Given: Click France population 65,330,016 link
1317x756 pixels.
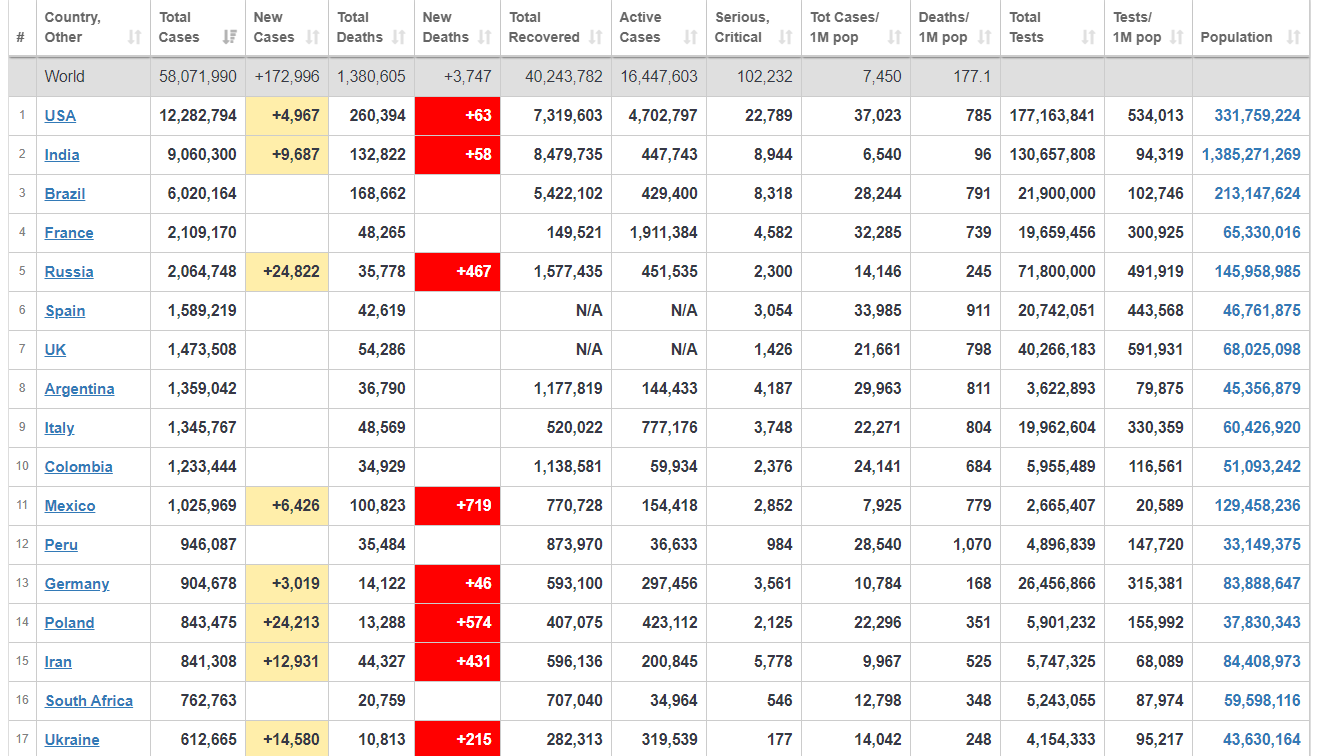Looking at the screenshot, I should coord(1262,233).
